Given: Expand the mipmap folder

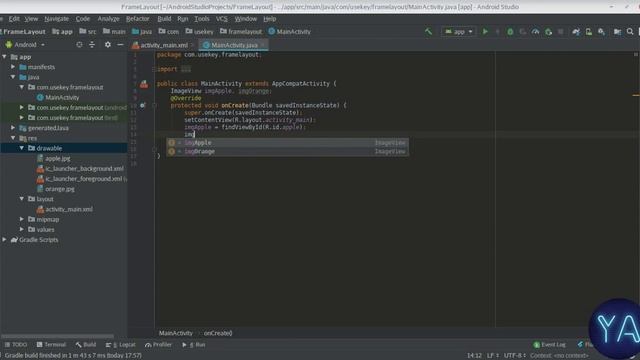Looking at the screenshot, I should pos(22,219).
